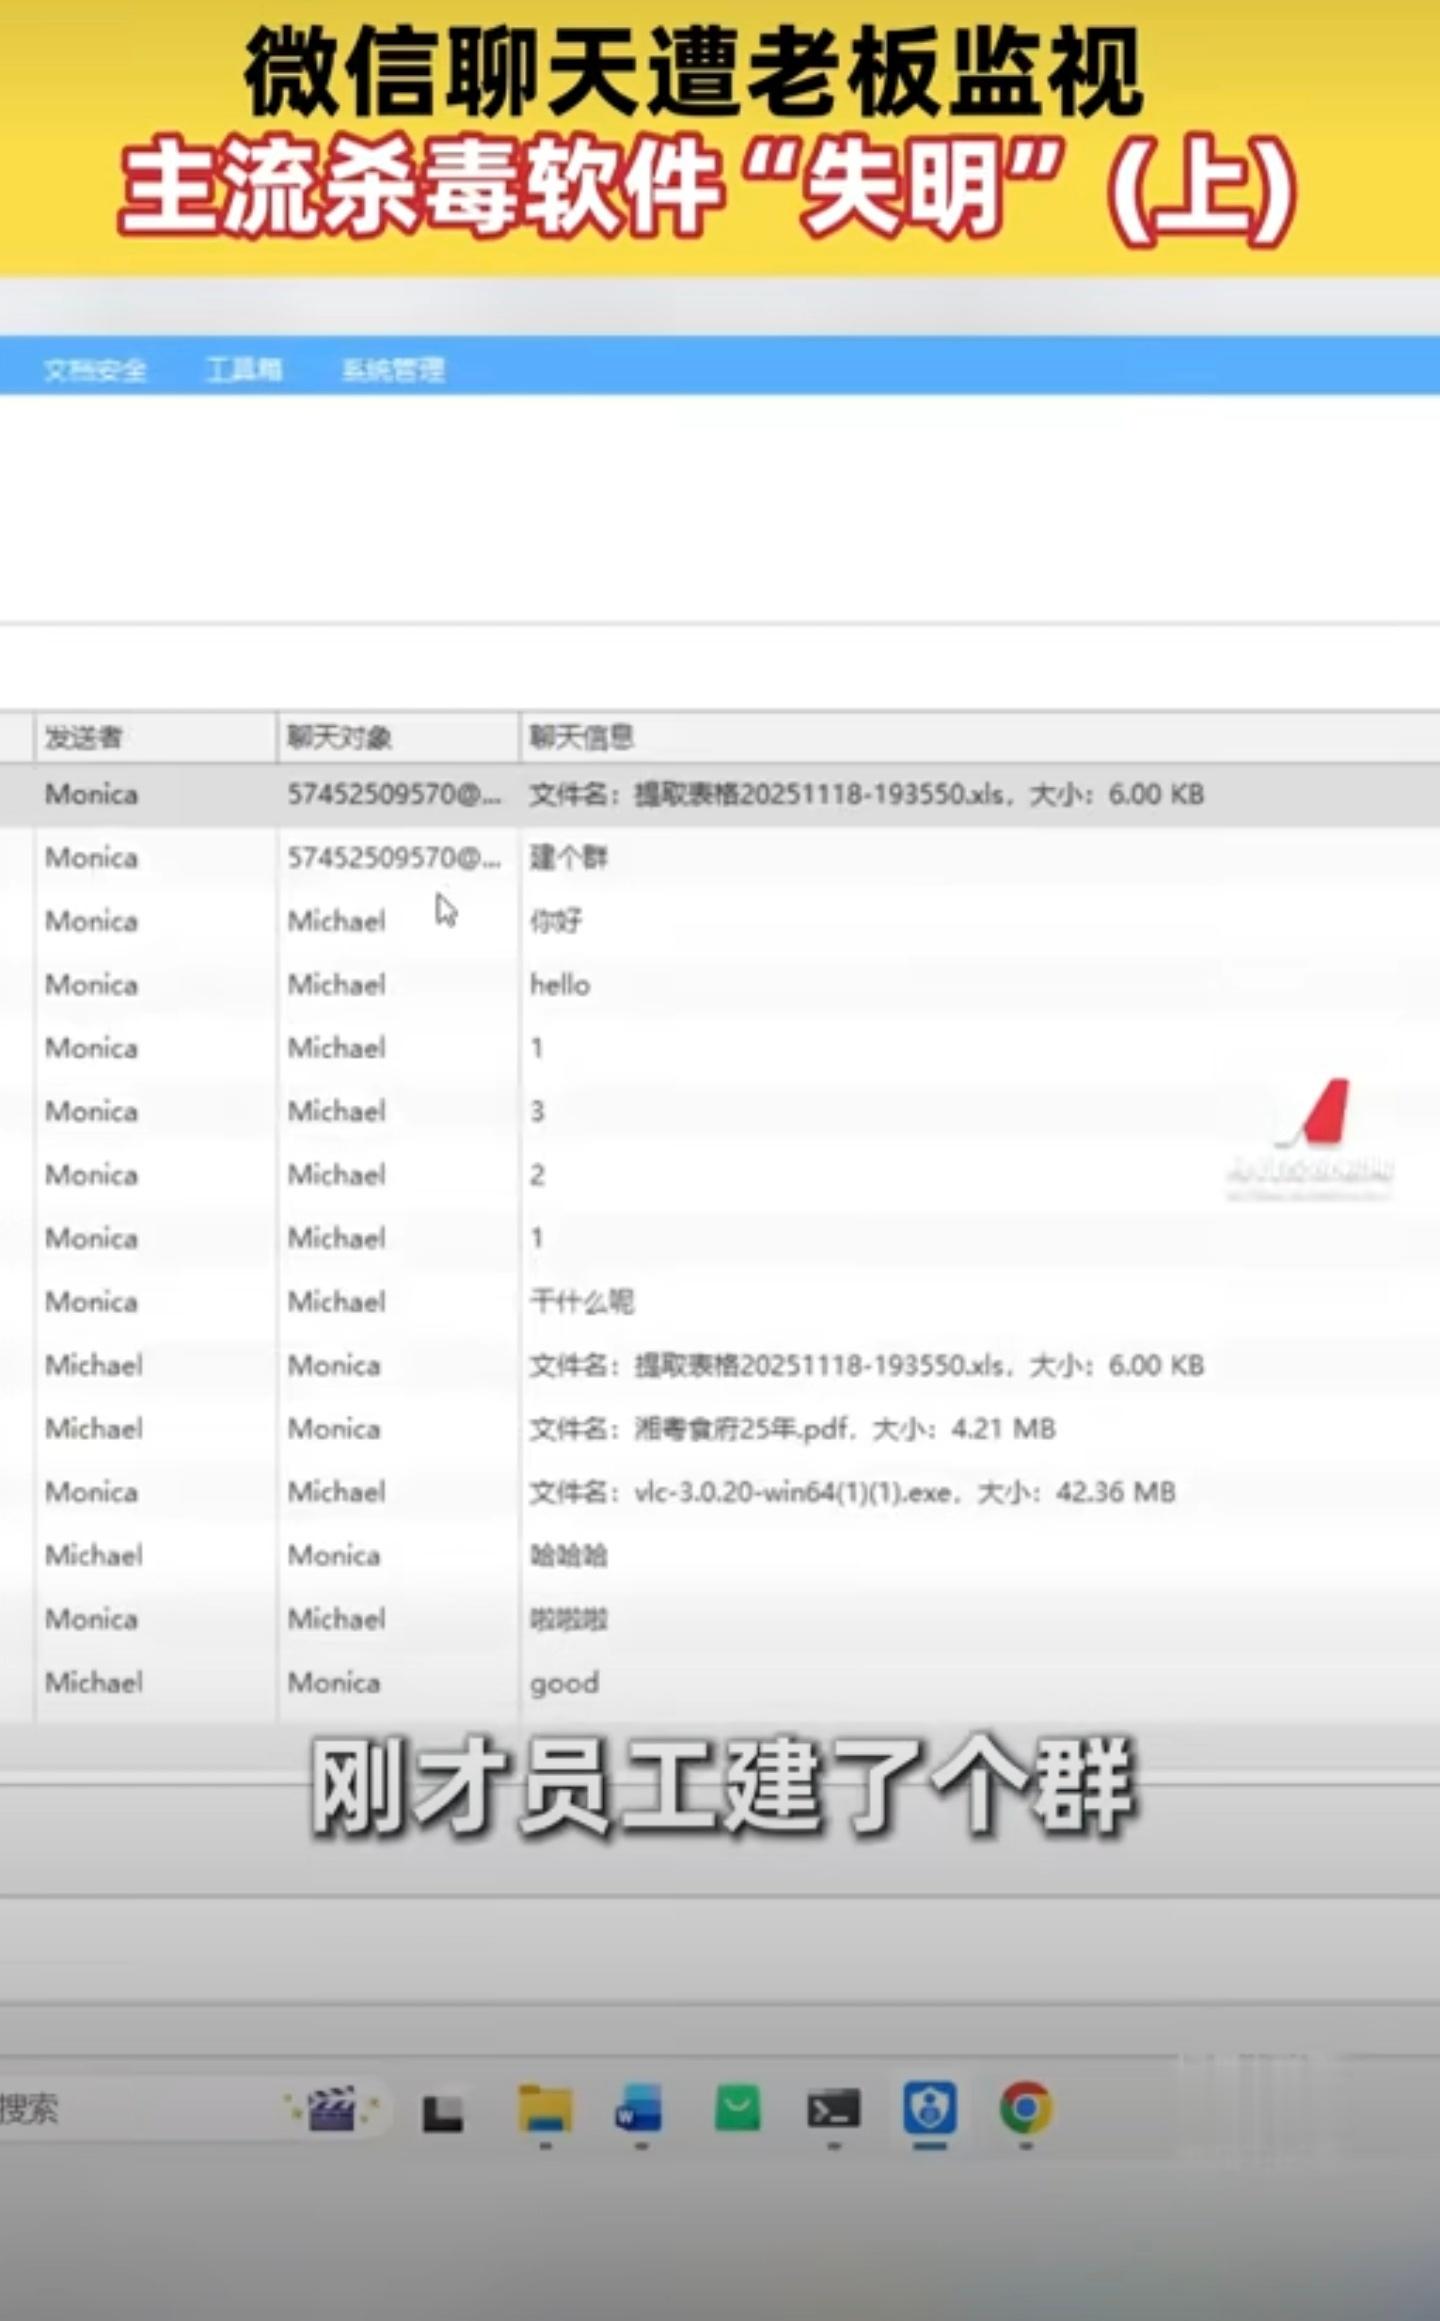Click recipient Michael in the 你好 row
The height and width of the screenshot is (2321, 1440).
click(x=336, y=921)
